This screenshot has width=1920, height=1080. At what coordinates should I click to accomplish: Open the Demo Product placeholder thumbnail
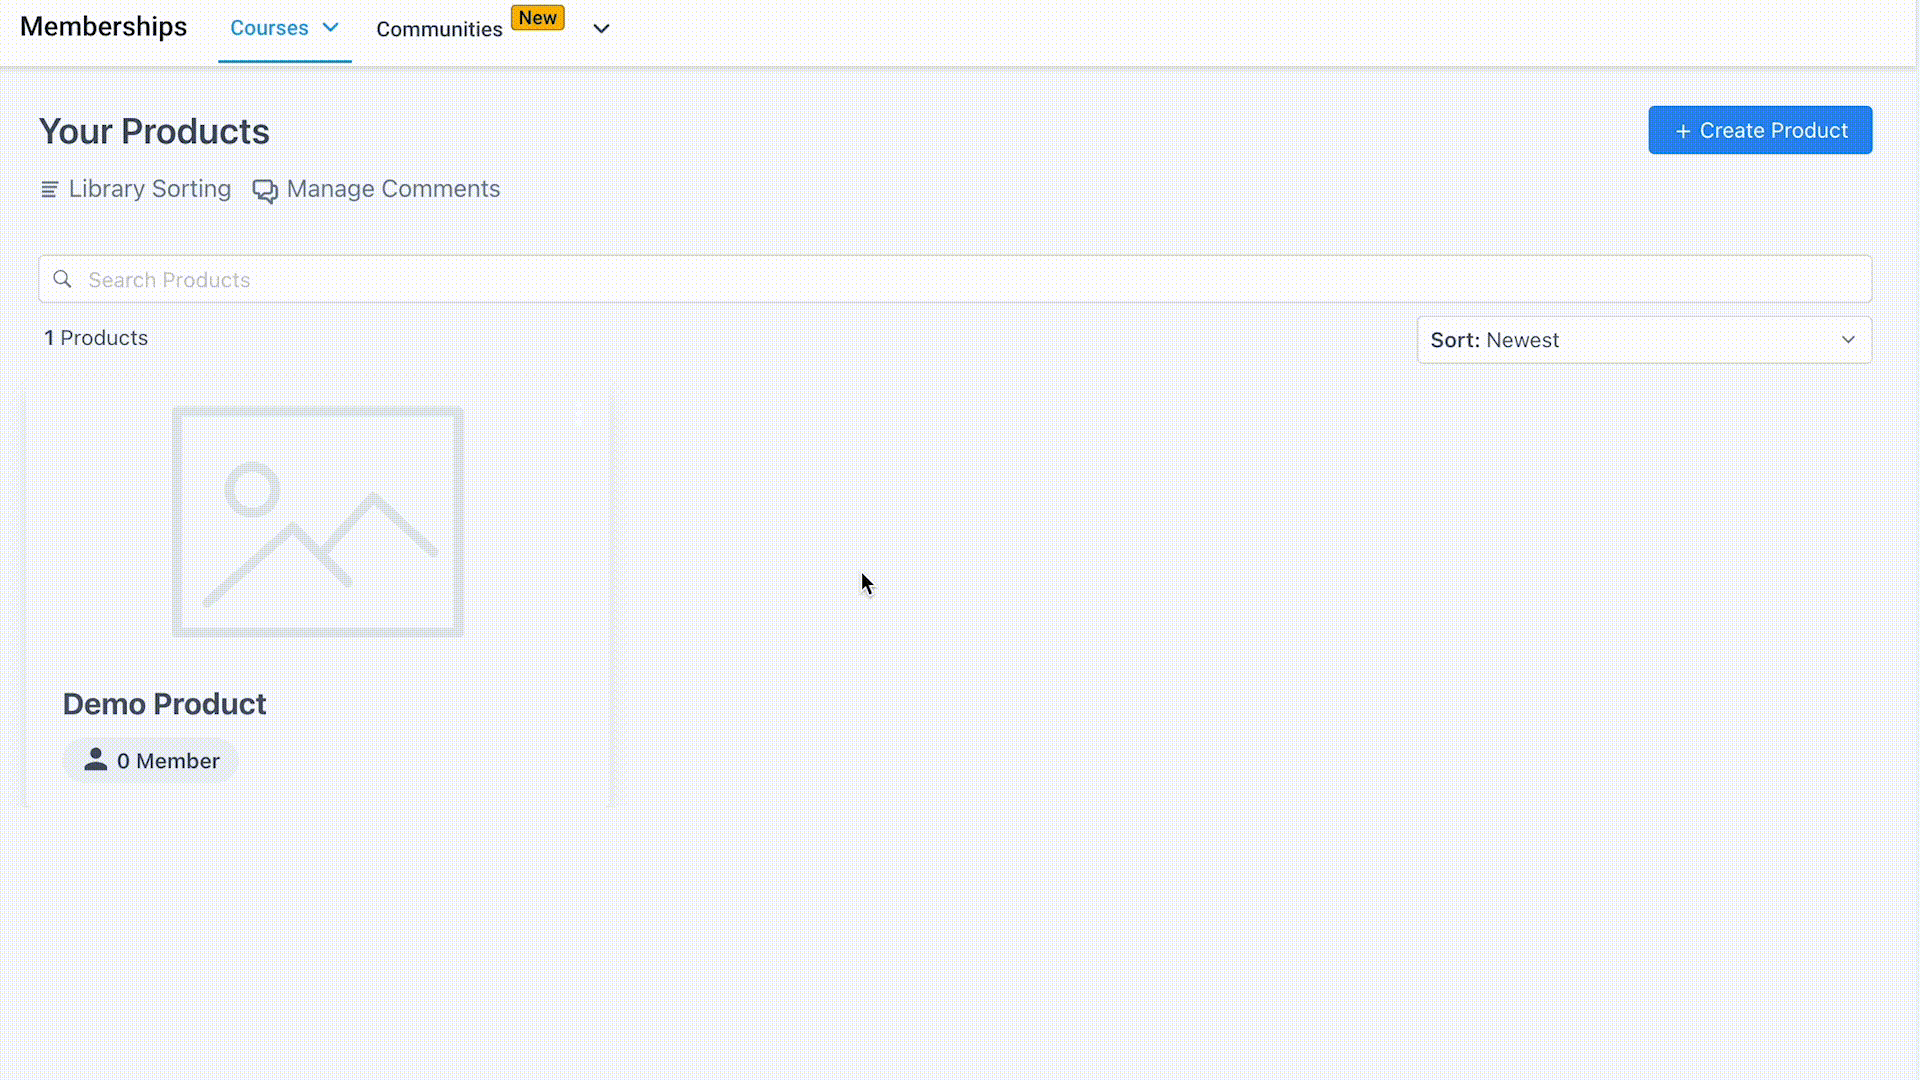[318, 521]
